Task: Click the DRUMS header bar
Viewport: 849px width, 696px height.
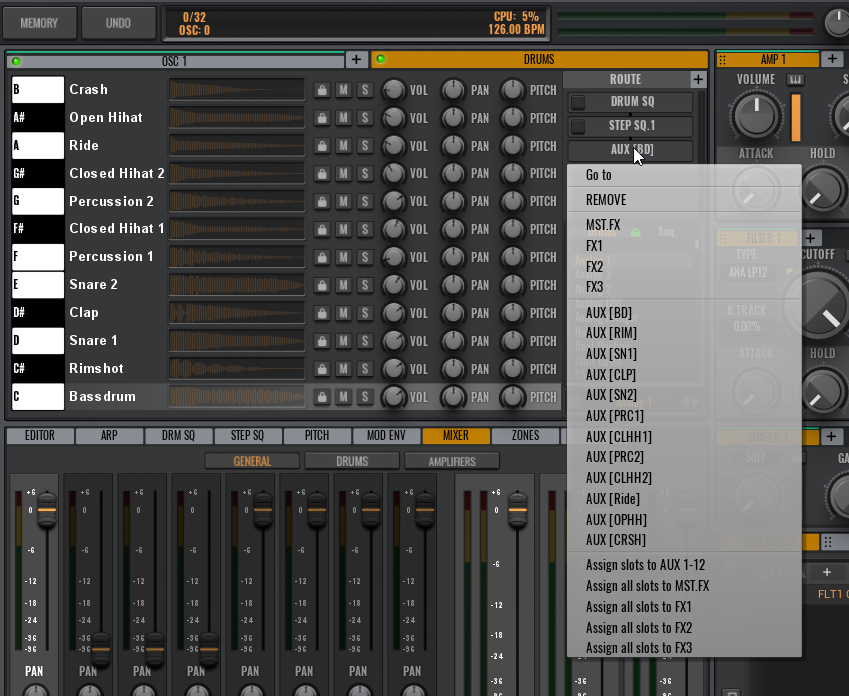Action: [539, 59]
